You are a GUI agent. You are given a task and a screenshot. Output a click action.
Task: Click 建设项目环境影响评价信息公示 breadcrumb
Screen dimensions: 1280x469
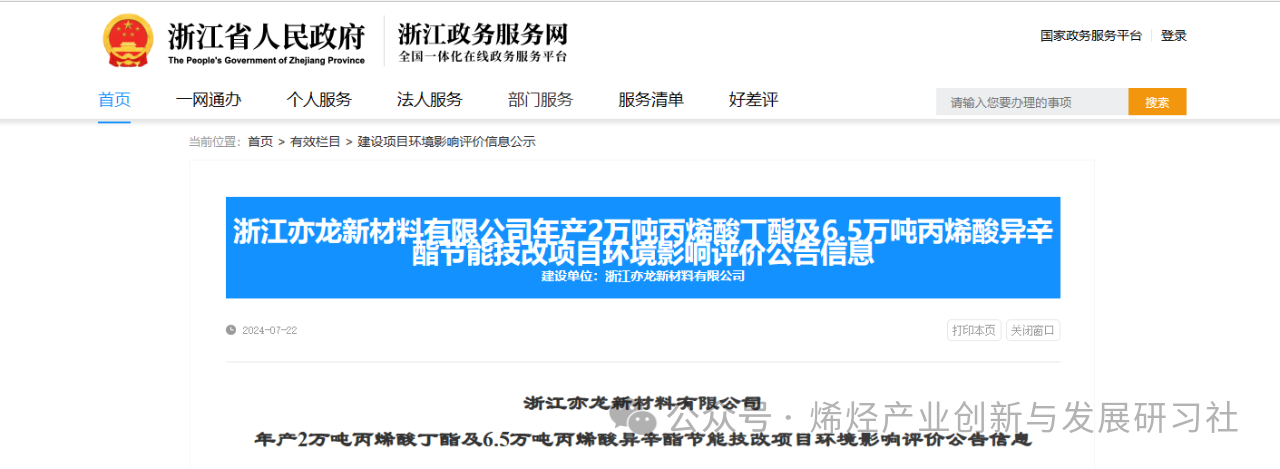pyautogui.click(x=446, y=142)
